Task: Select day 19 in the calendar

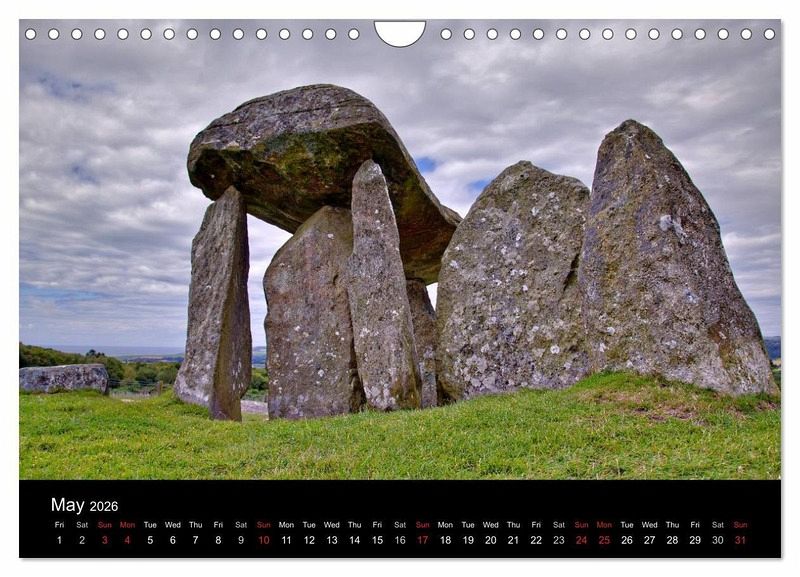Action: 468,540
